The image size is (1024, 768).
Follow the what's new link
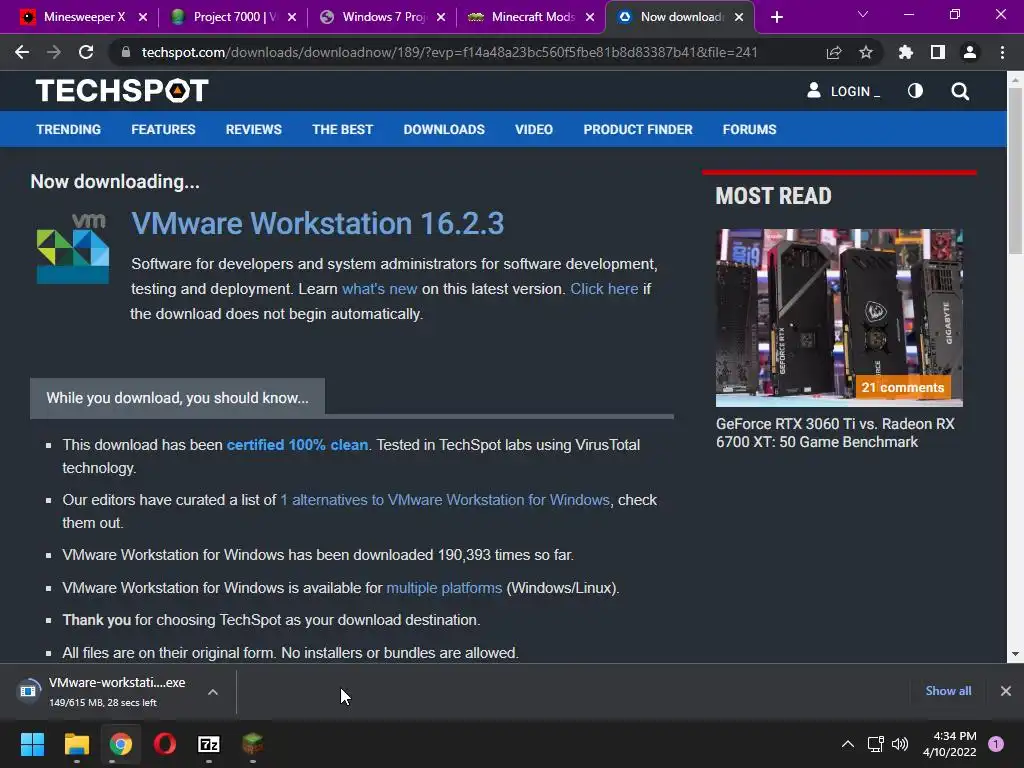tap(379, 289)
